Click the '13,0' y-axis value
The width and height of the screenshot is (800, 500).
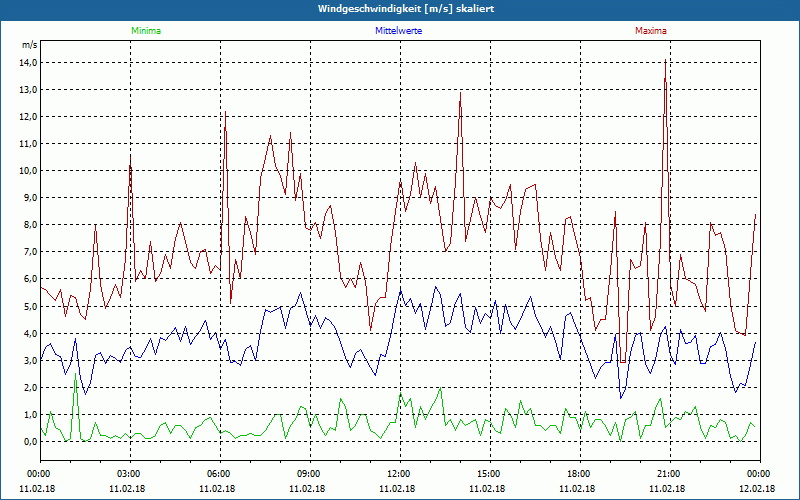coord(28,90)
